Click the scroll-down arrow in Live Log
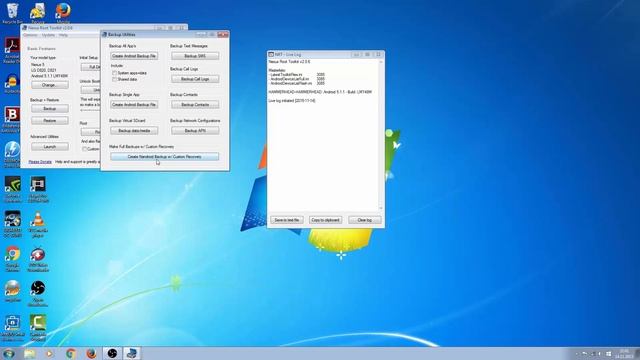Screen dimensions: 640x360 [x=381, y=208]
